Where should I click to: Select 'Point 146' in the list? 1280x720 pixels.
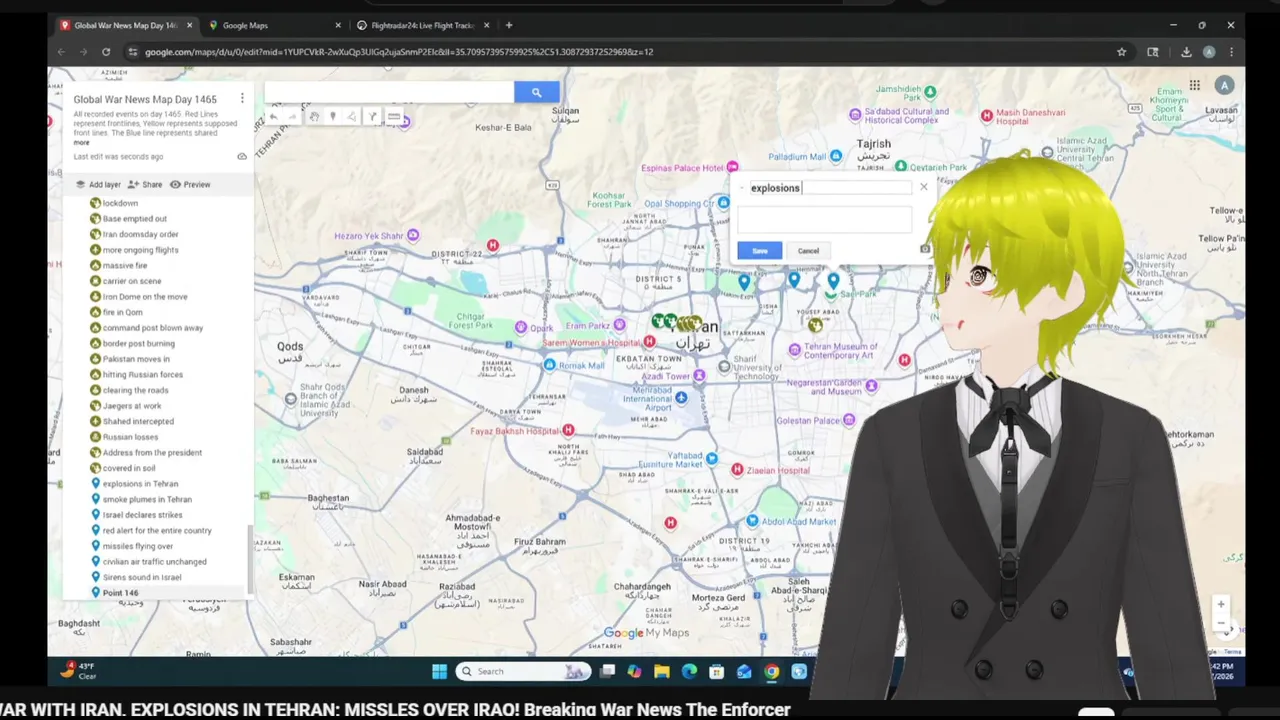[x=120, y=593]
